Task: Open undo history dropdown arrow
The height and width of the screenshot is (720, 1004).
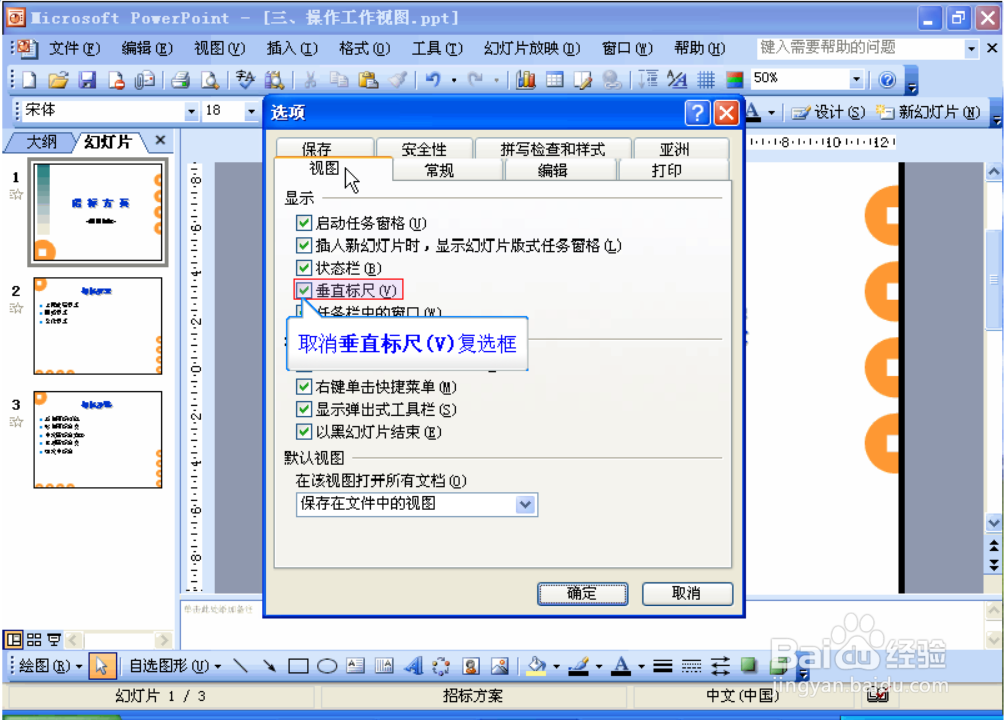Action: coord(454,81)
